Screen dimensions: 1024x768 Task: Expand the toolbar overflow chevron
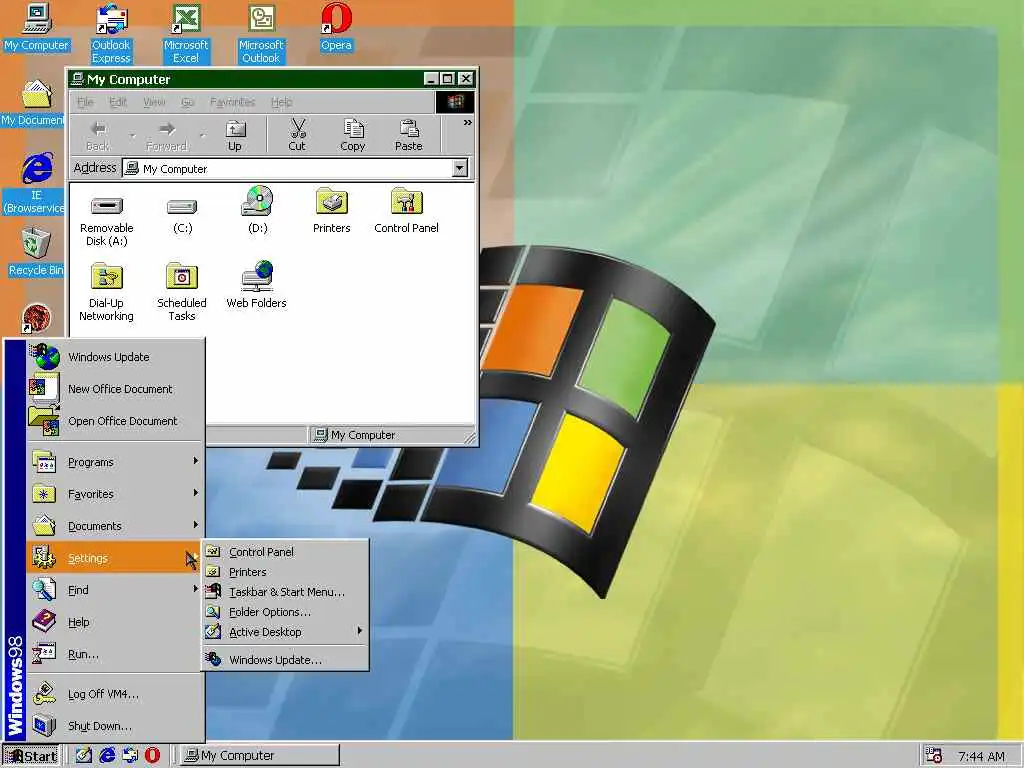coord(467,123)
